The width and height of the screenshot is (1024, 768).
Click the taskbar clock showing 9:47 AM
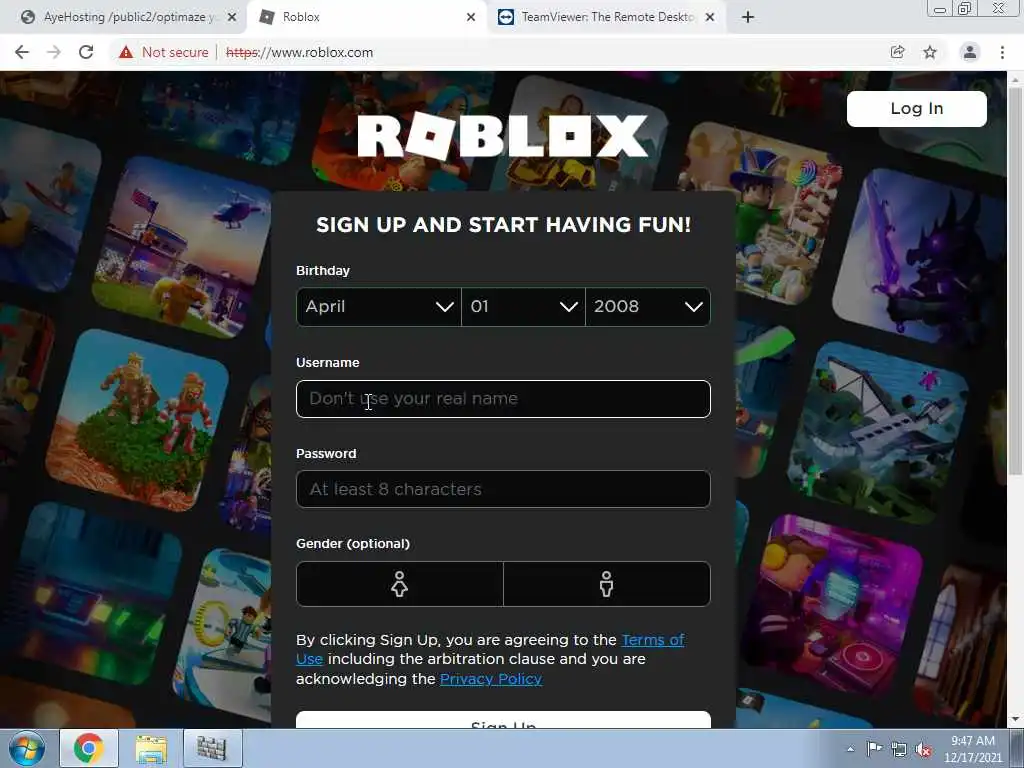point(972,749)
